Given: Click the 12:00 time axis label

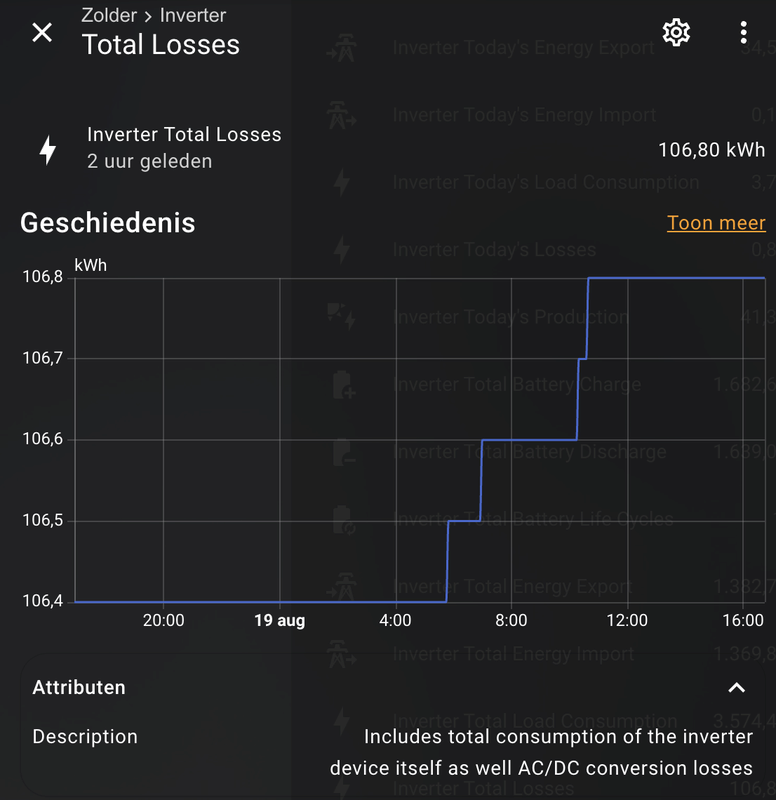Looking at the screenshot, I should 627,621.
